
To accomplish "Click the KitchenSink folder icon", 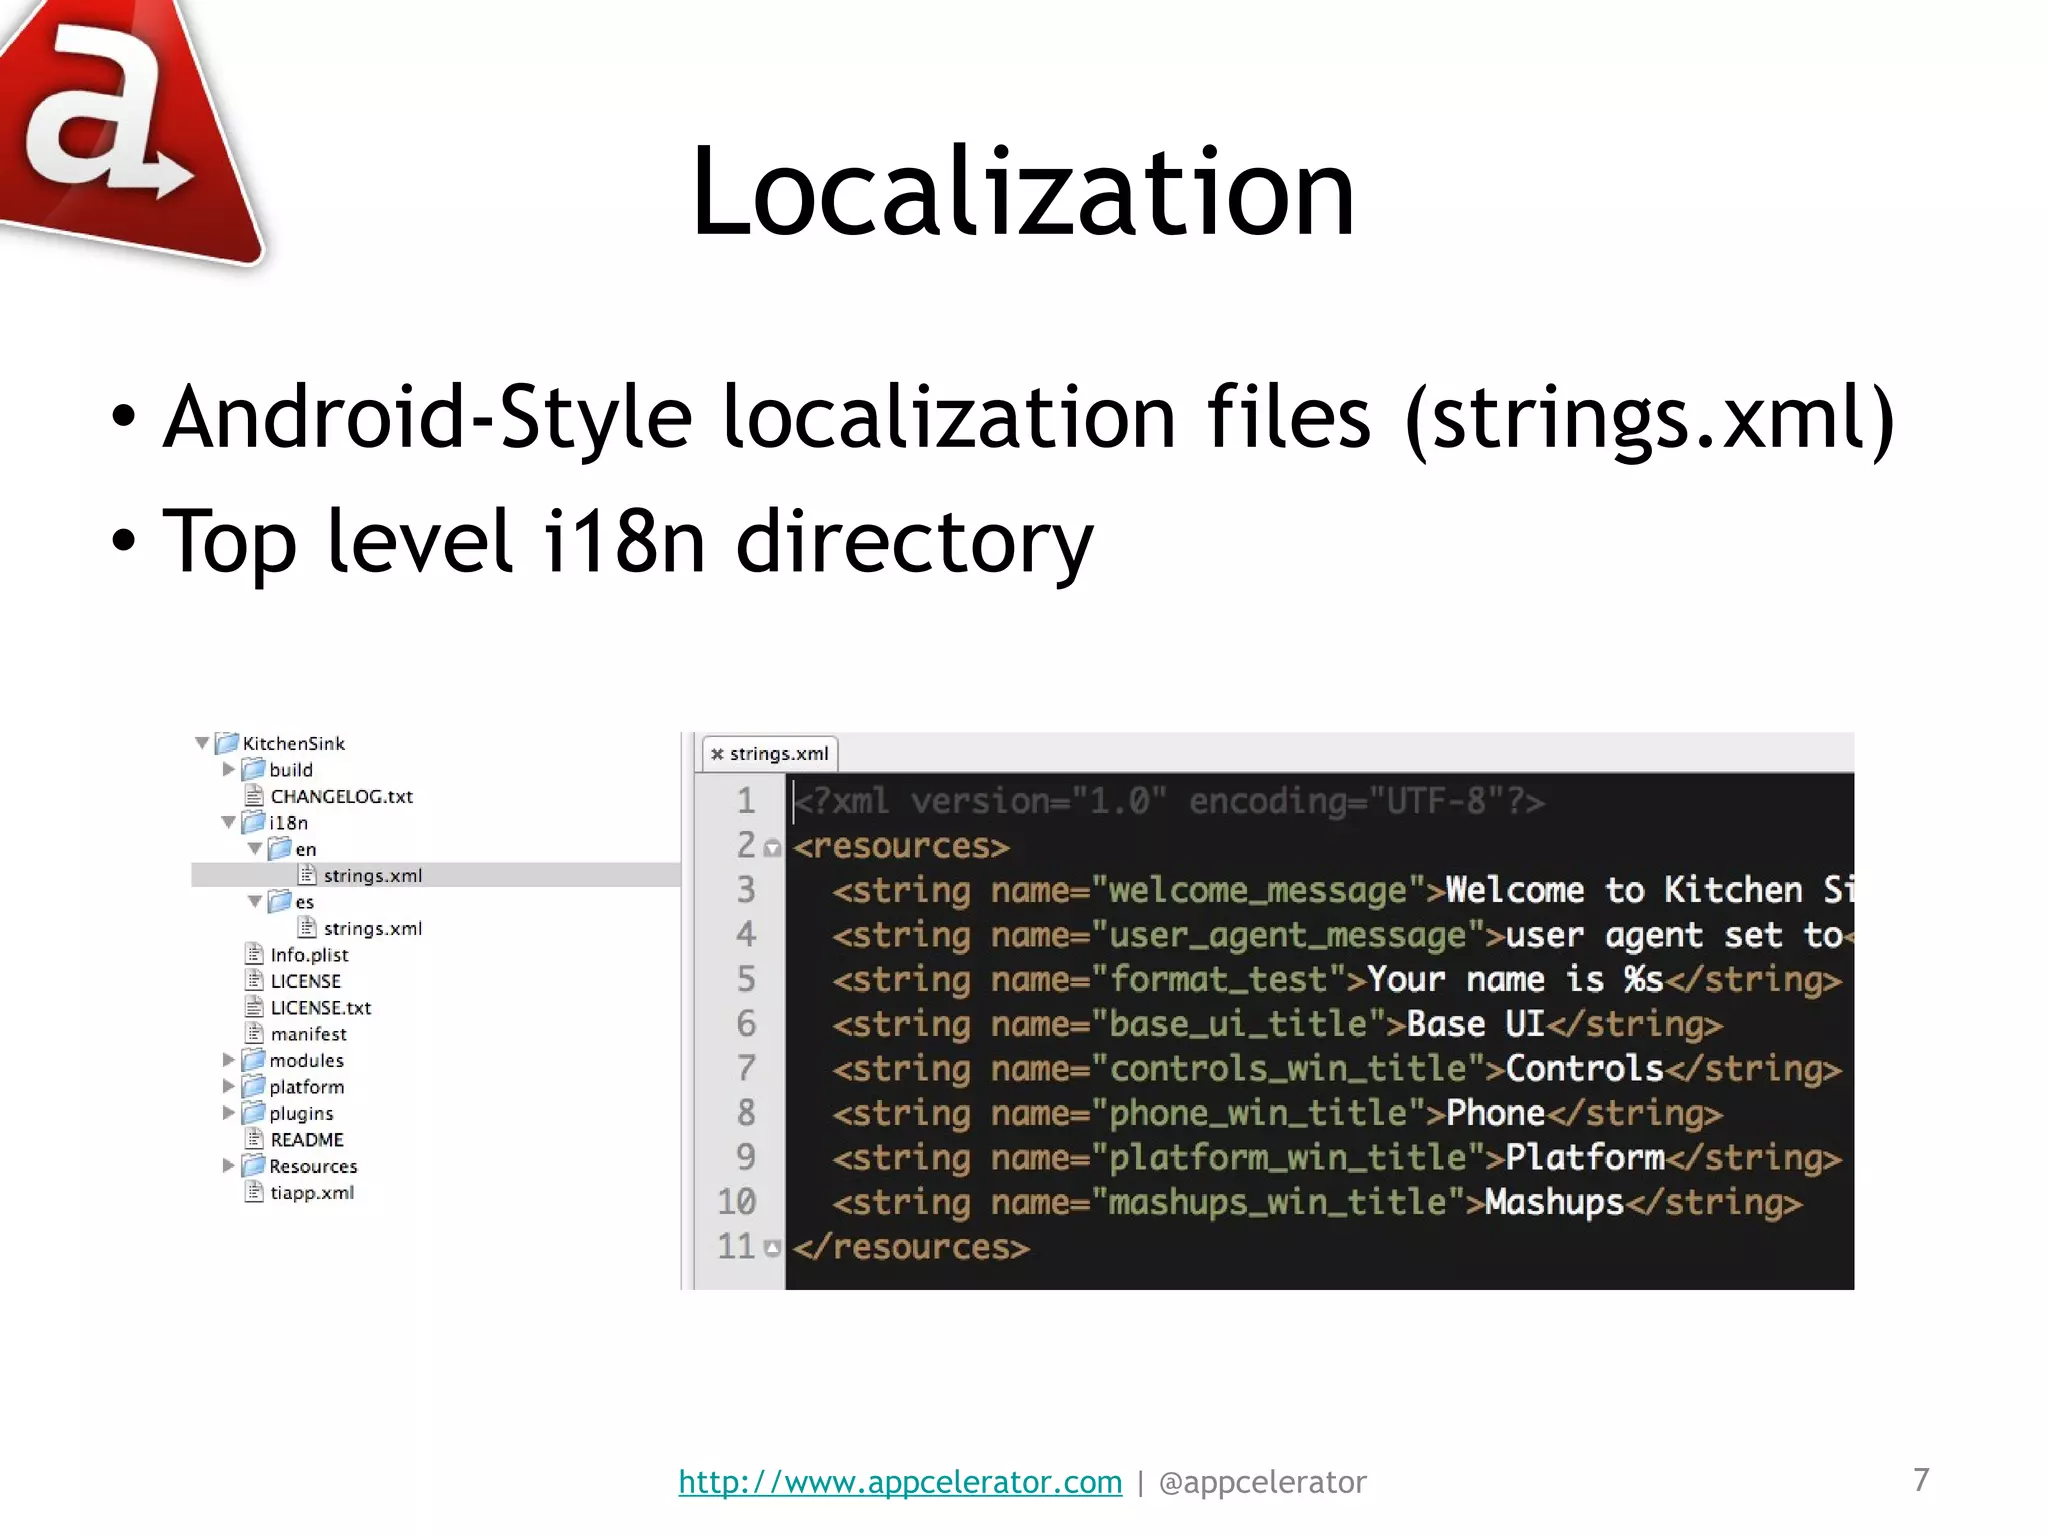I will 227,743.
